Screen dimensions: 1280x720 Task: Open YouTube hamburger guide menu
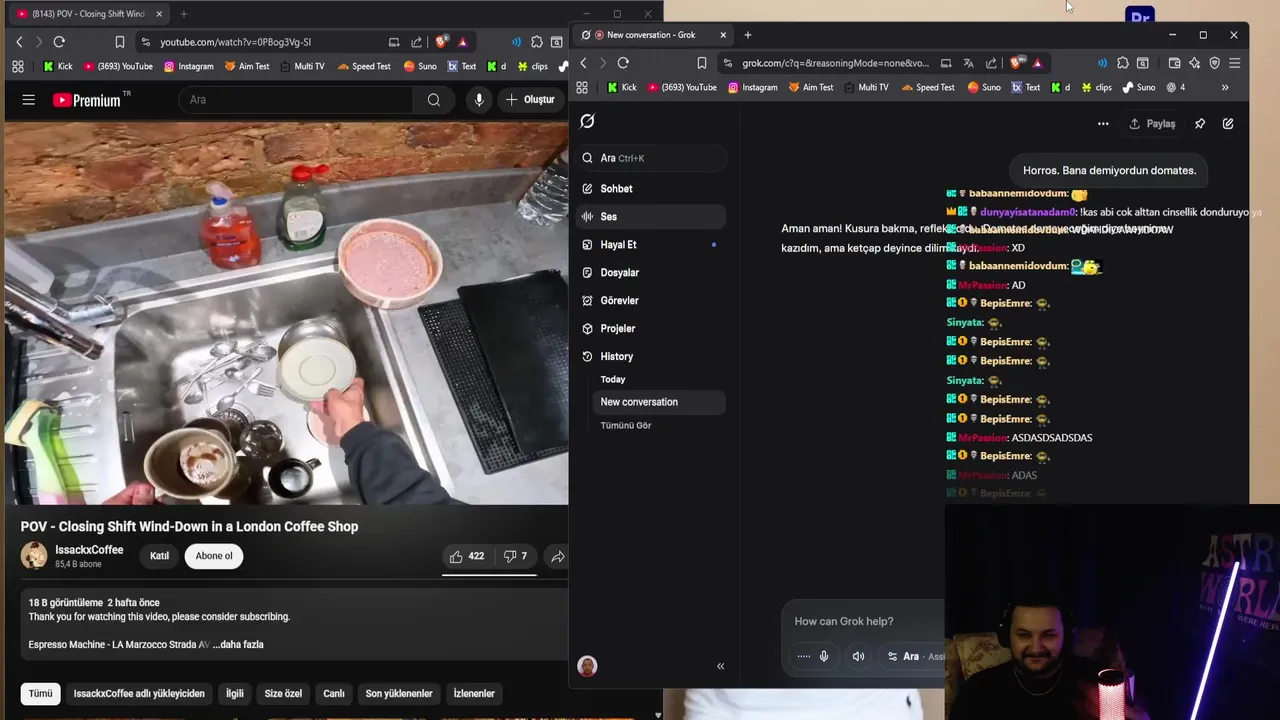point(29,100)
